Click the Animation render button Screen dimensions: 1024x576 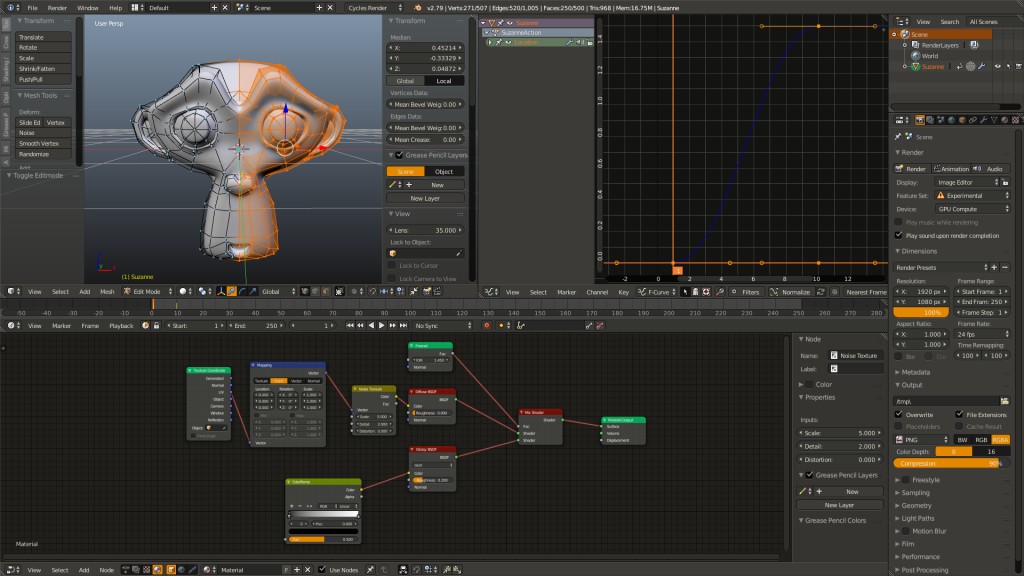click(950, 169)
